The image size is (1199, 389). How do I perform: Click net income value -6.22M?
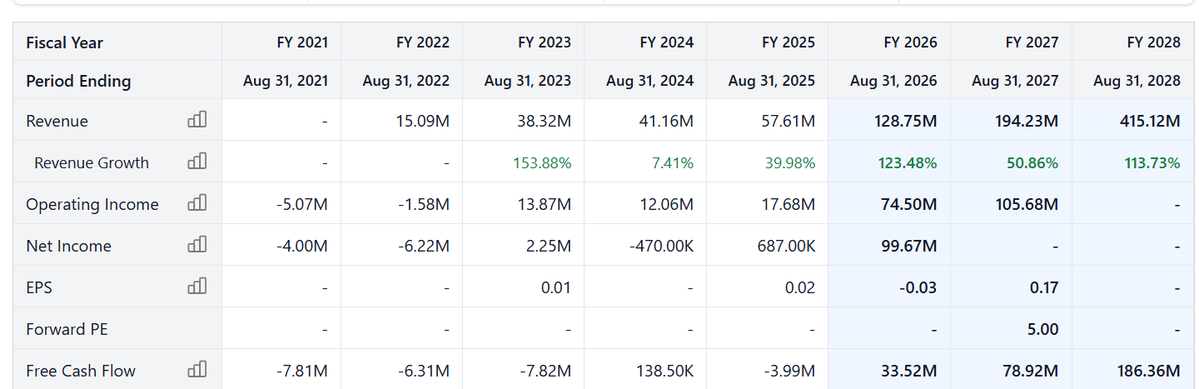tap(424, 246)
